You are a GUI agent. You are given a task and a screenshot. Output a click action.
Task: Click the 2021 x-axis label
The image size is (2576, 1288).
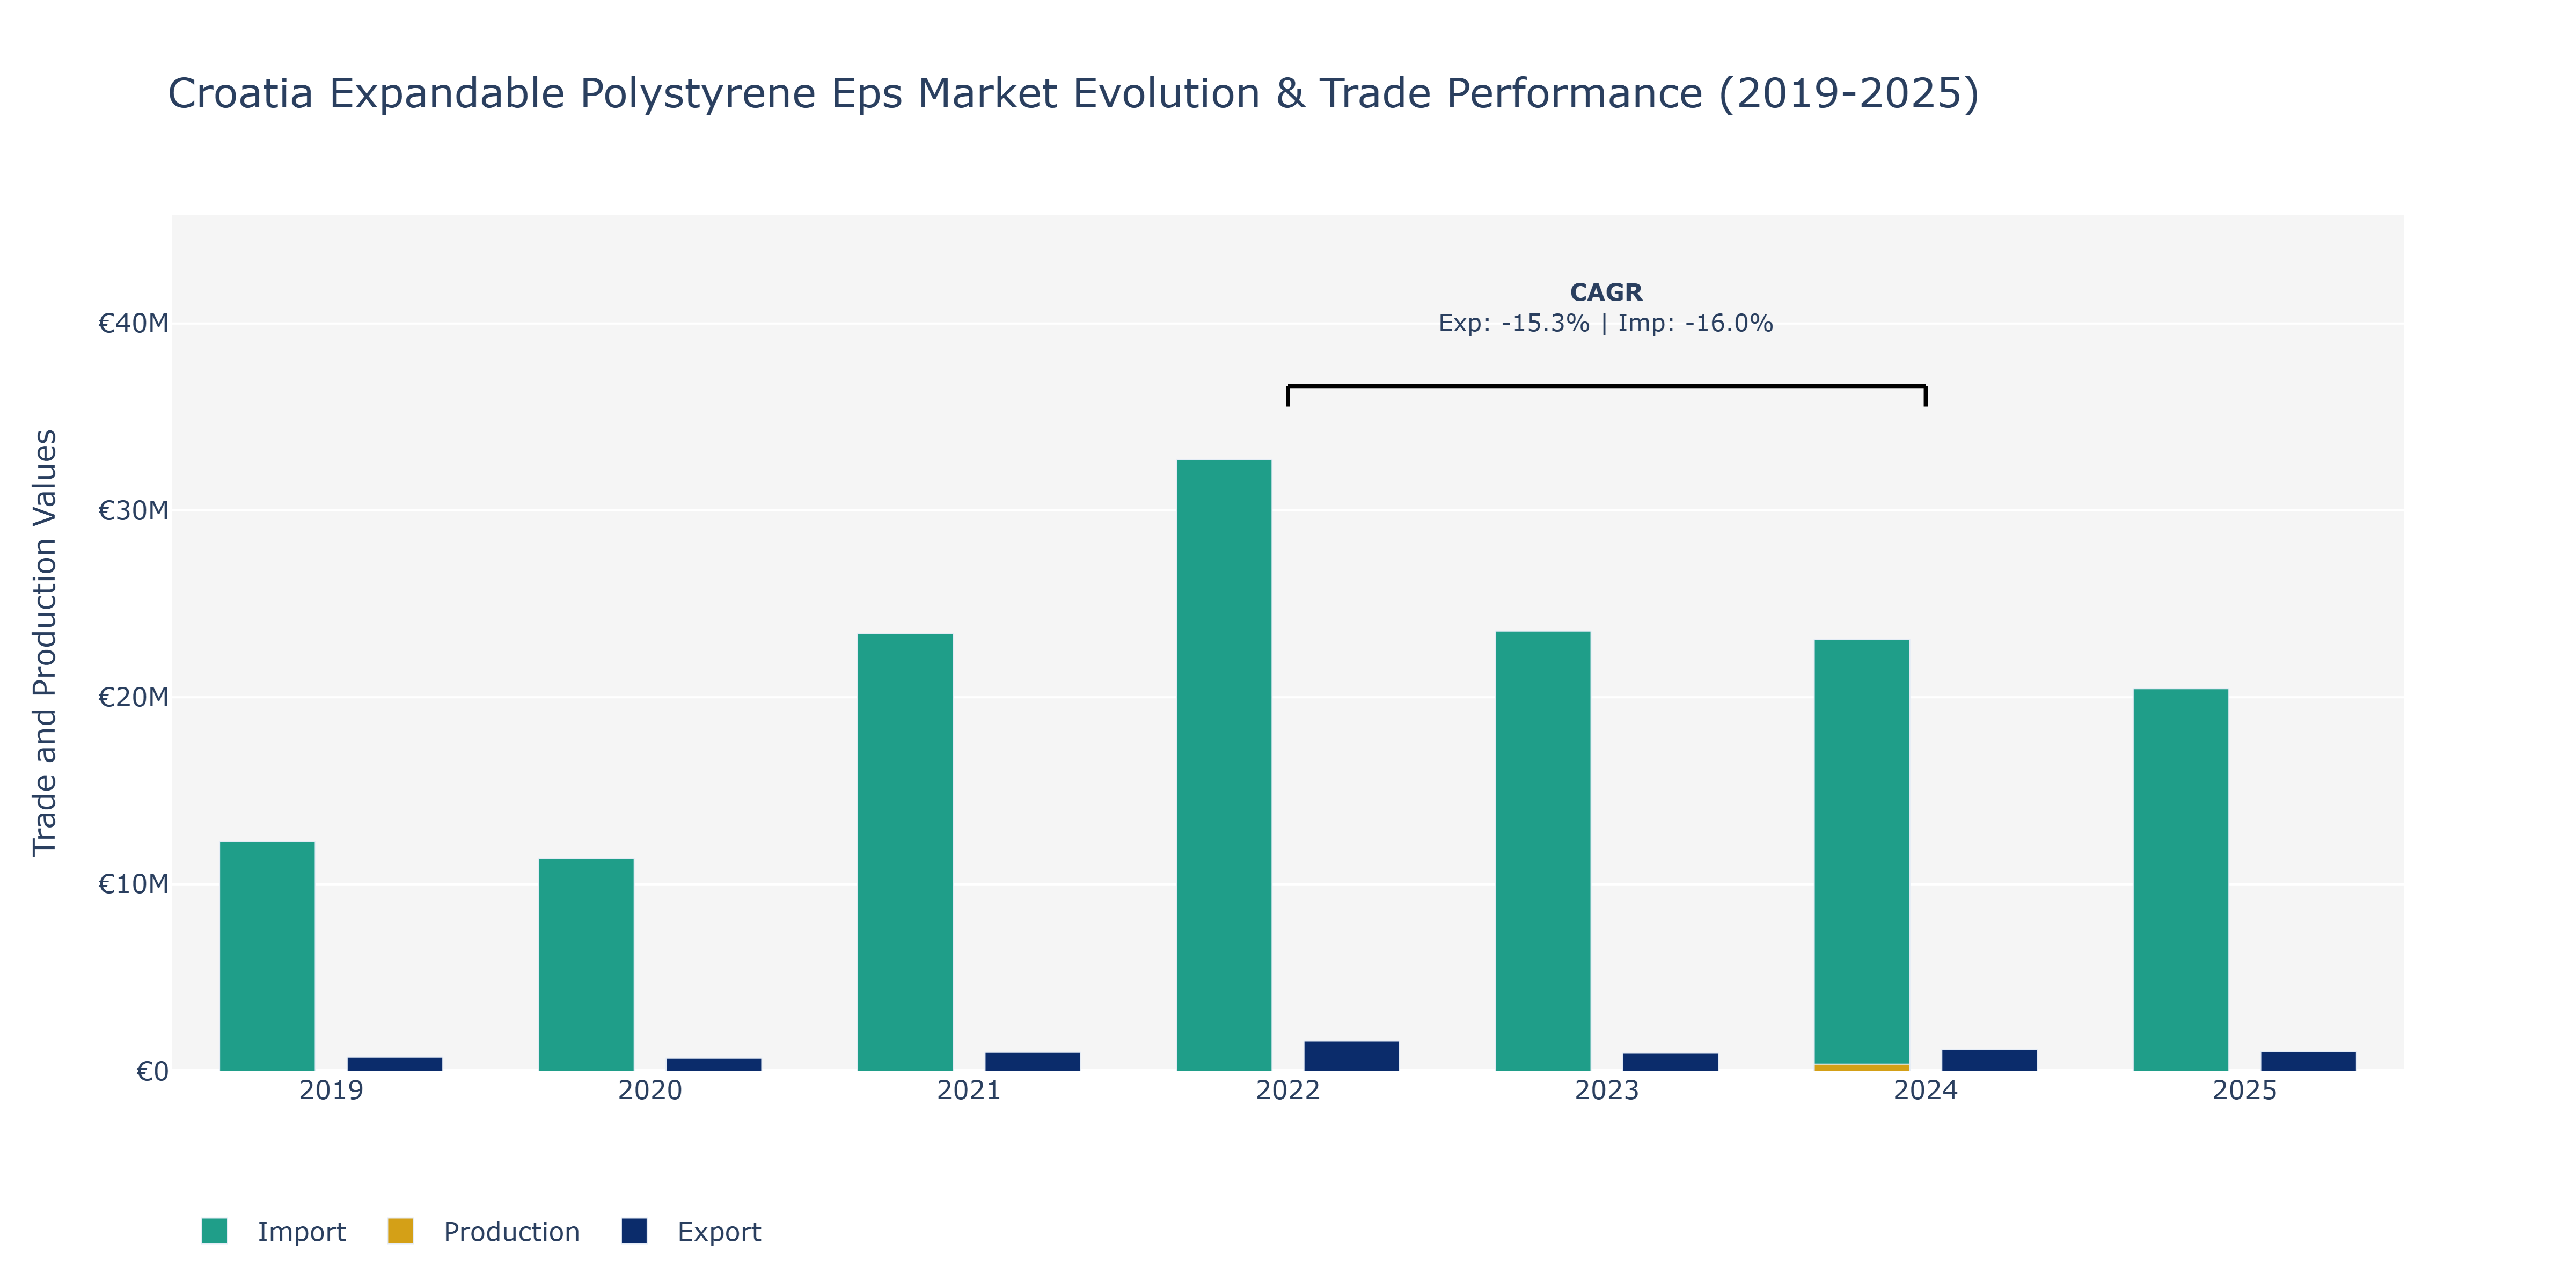969,1090
